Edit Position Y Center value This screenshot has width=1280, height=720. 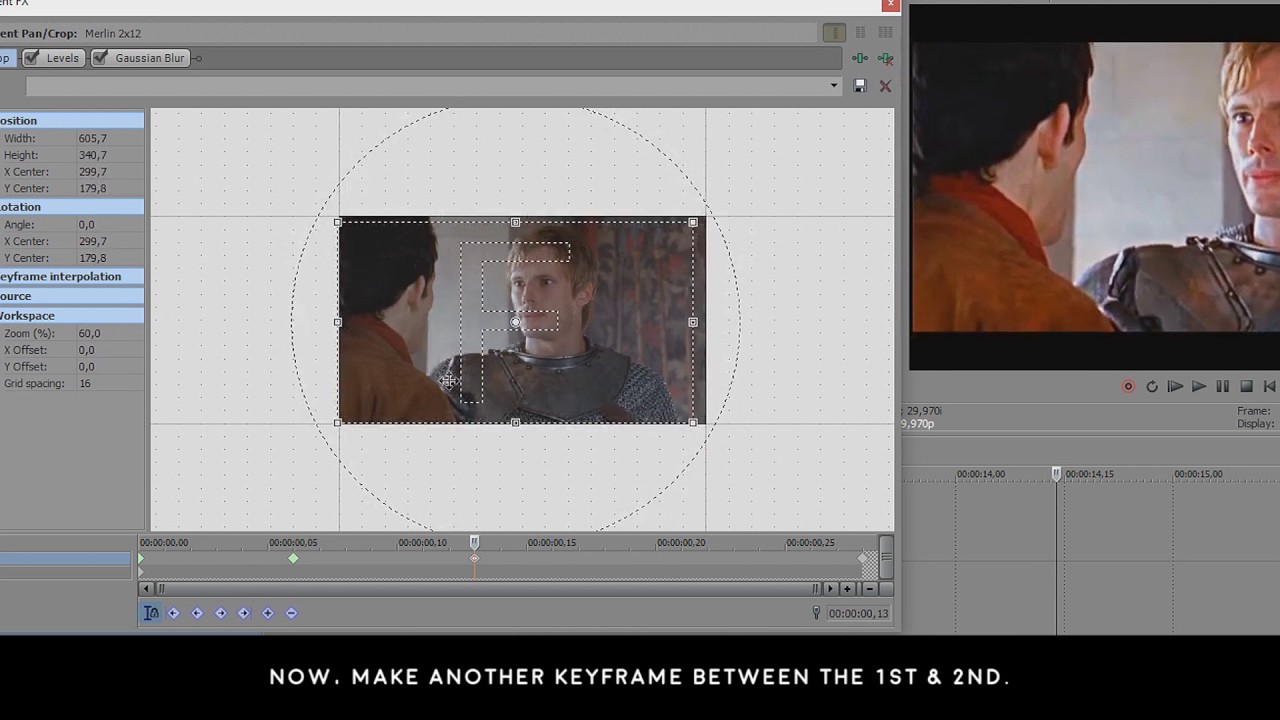pyautogui.click(x=108, y=188)
